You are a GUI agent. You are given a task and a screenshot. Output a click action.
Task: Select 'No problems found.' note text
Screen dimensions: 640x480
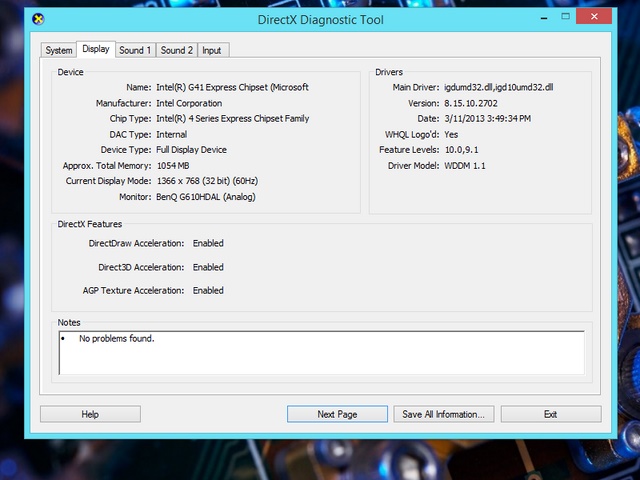(117, 338)
